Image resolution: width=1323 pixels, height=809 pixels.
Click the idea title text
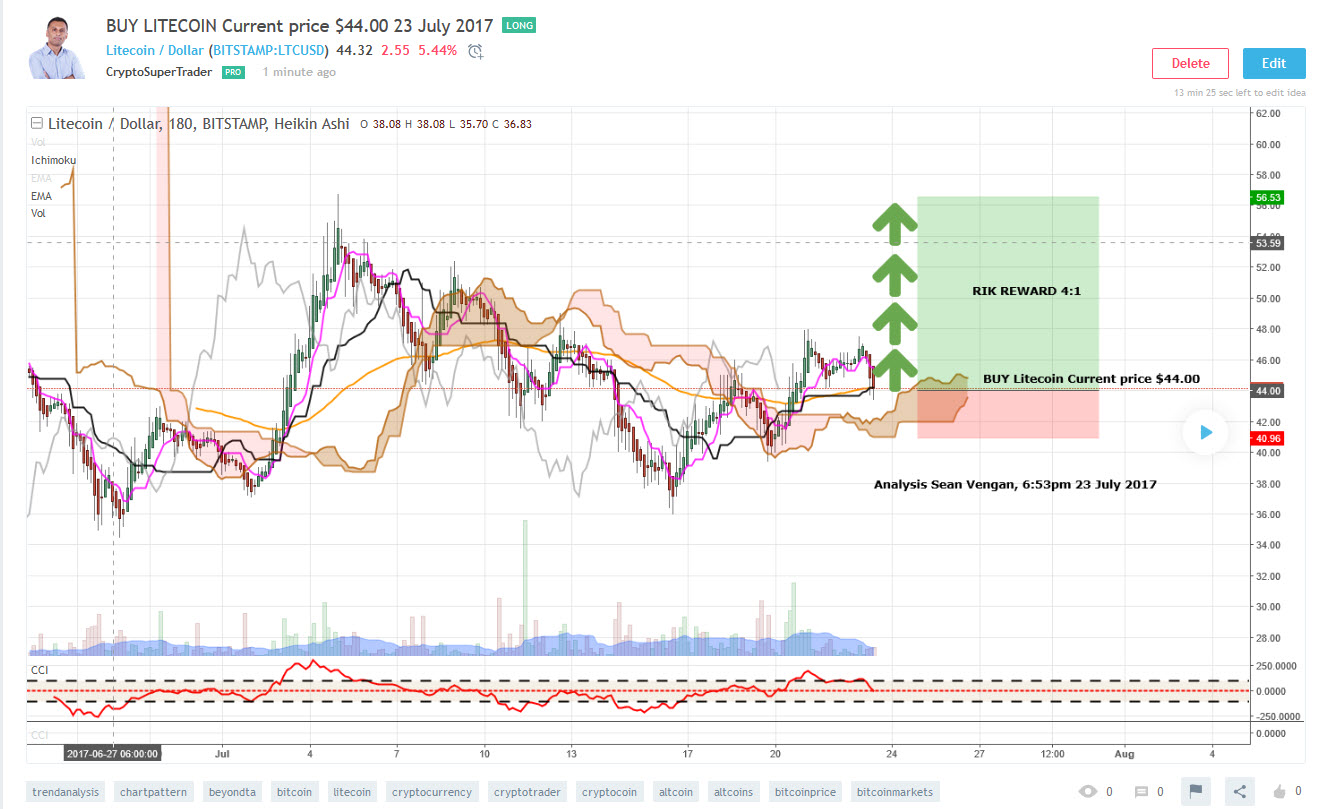(x=299, y=25)
